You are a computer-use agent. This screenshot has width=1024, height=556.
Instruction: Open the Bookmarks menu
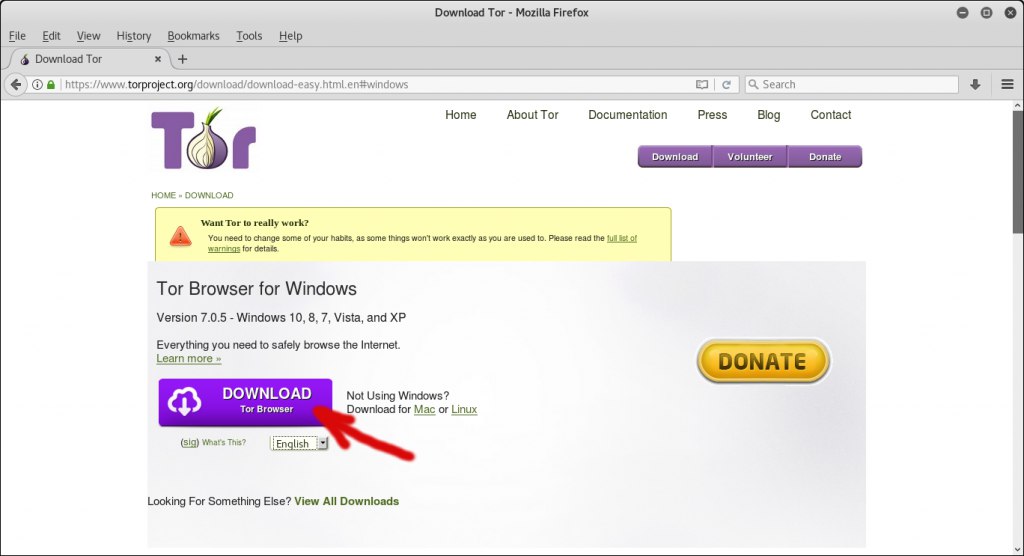coord(193,36)
